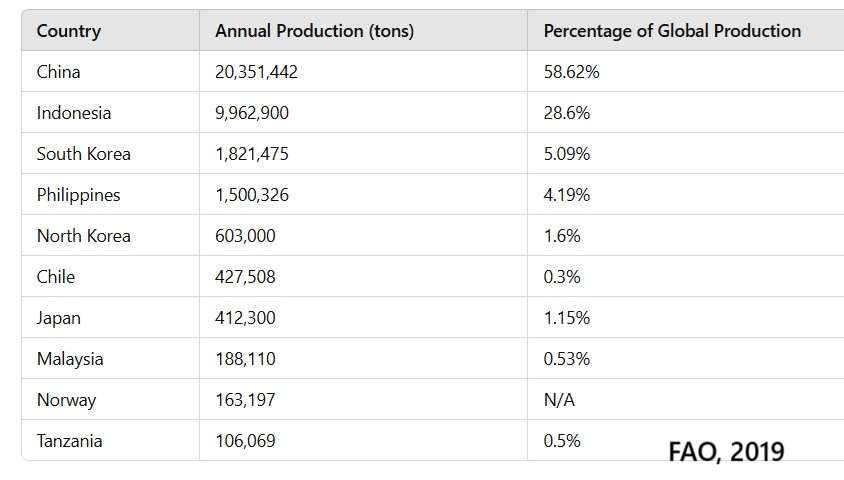844x480 pixels.
Task: Click the Country column header
Action: (x=69, y=31)
